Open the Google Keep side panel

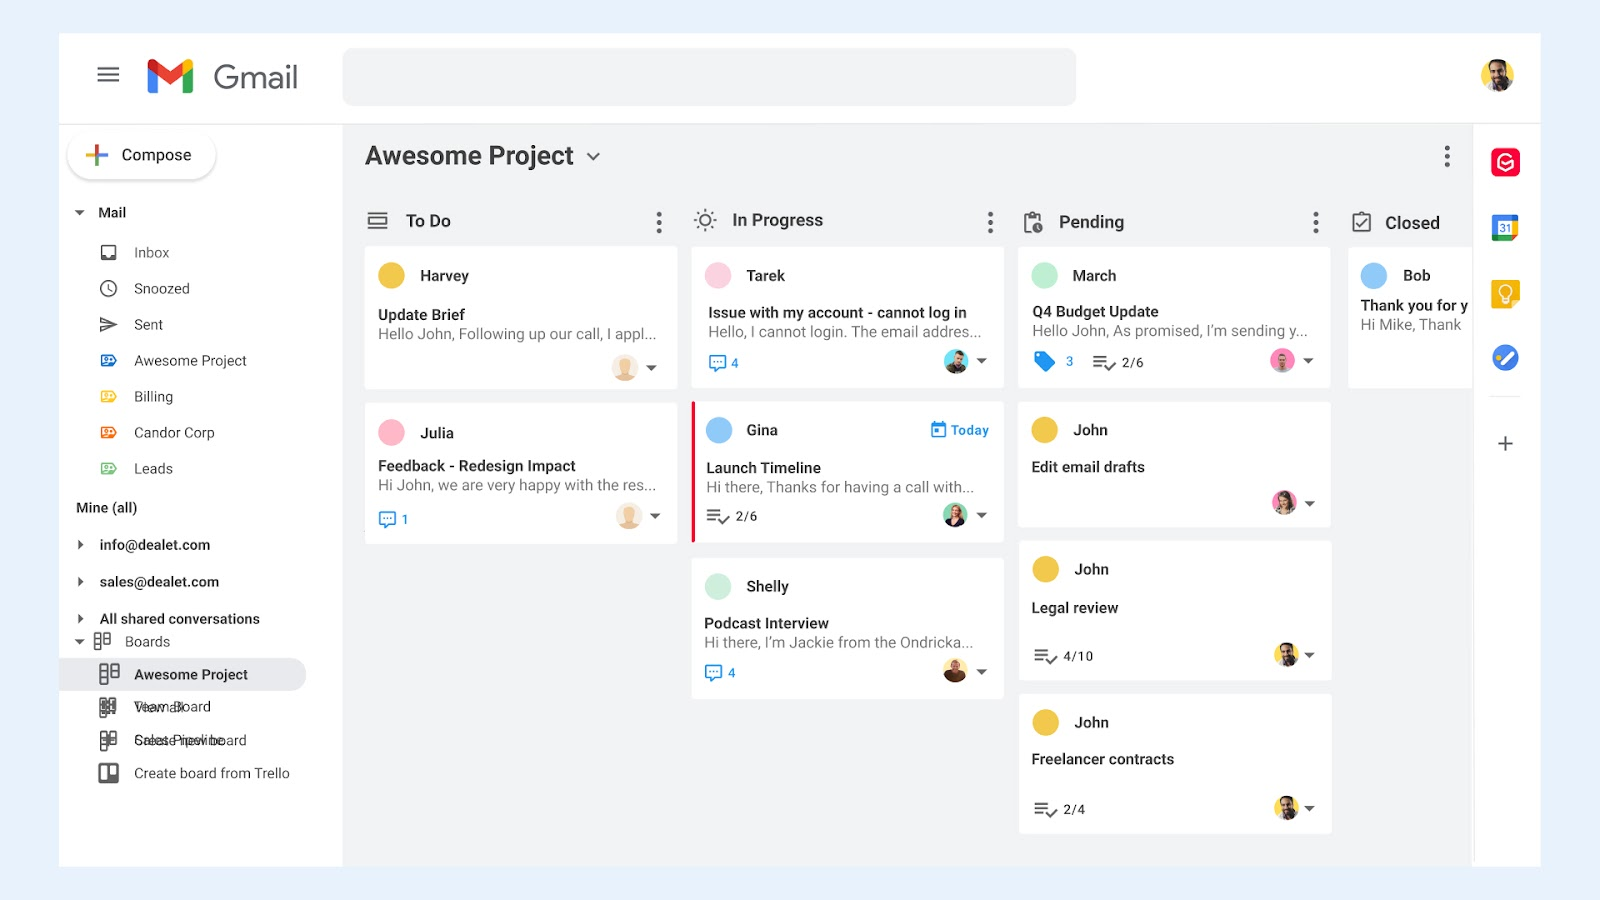[1505, 294]
